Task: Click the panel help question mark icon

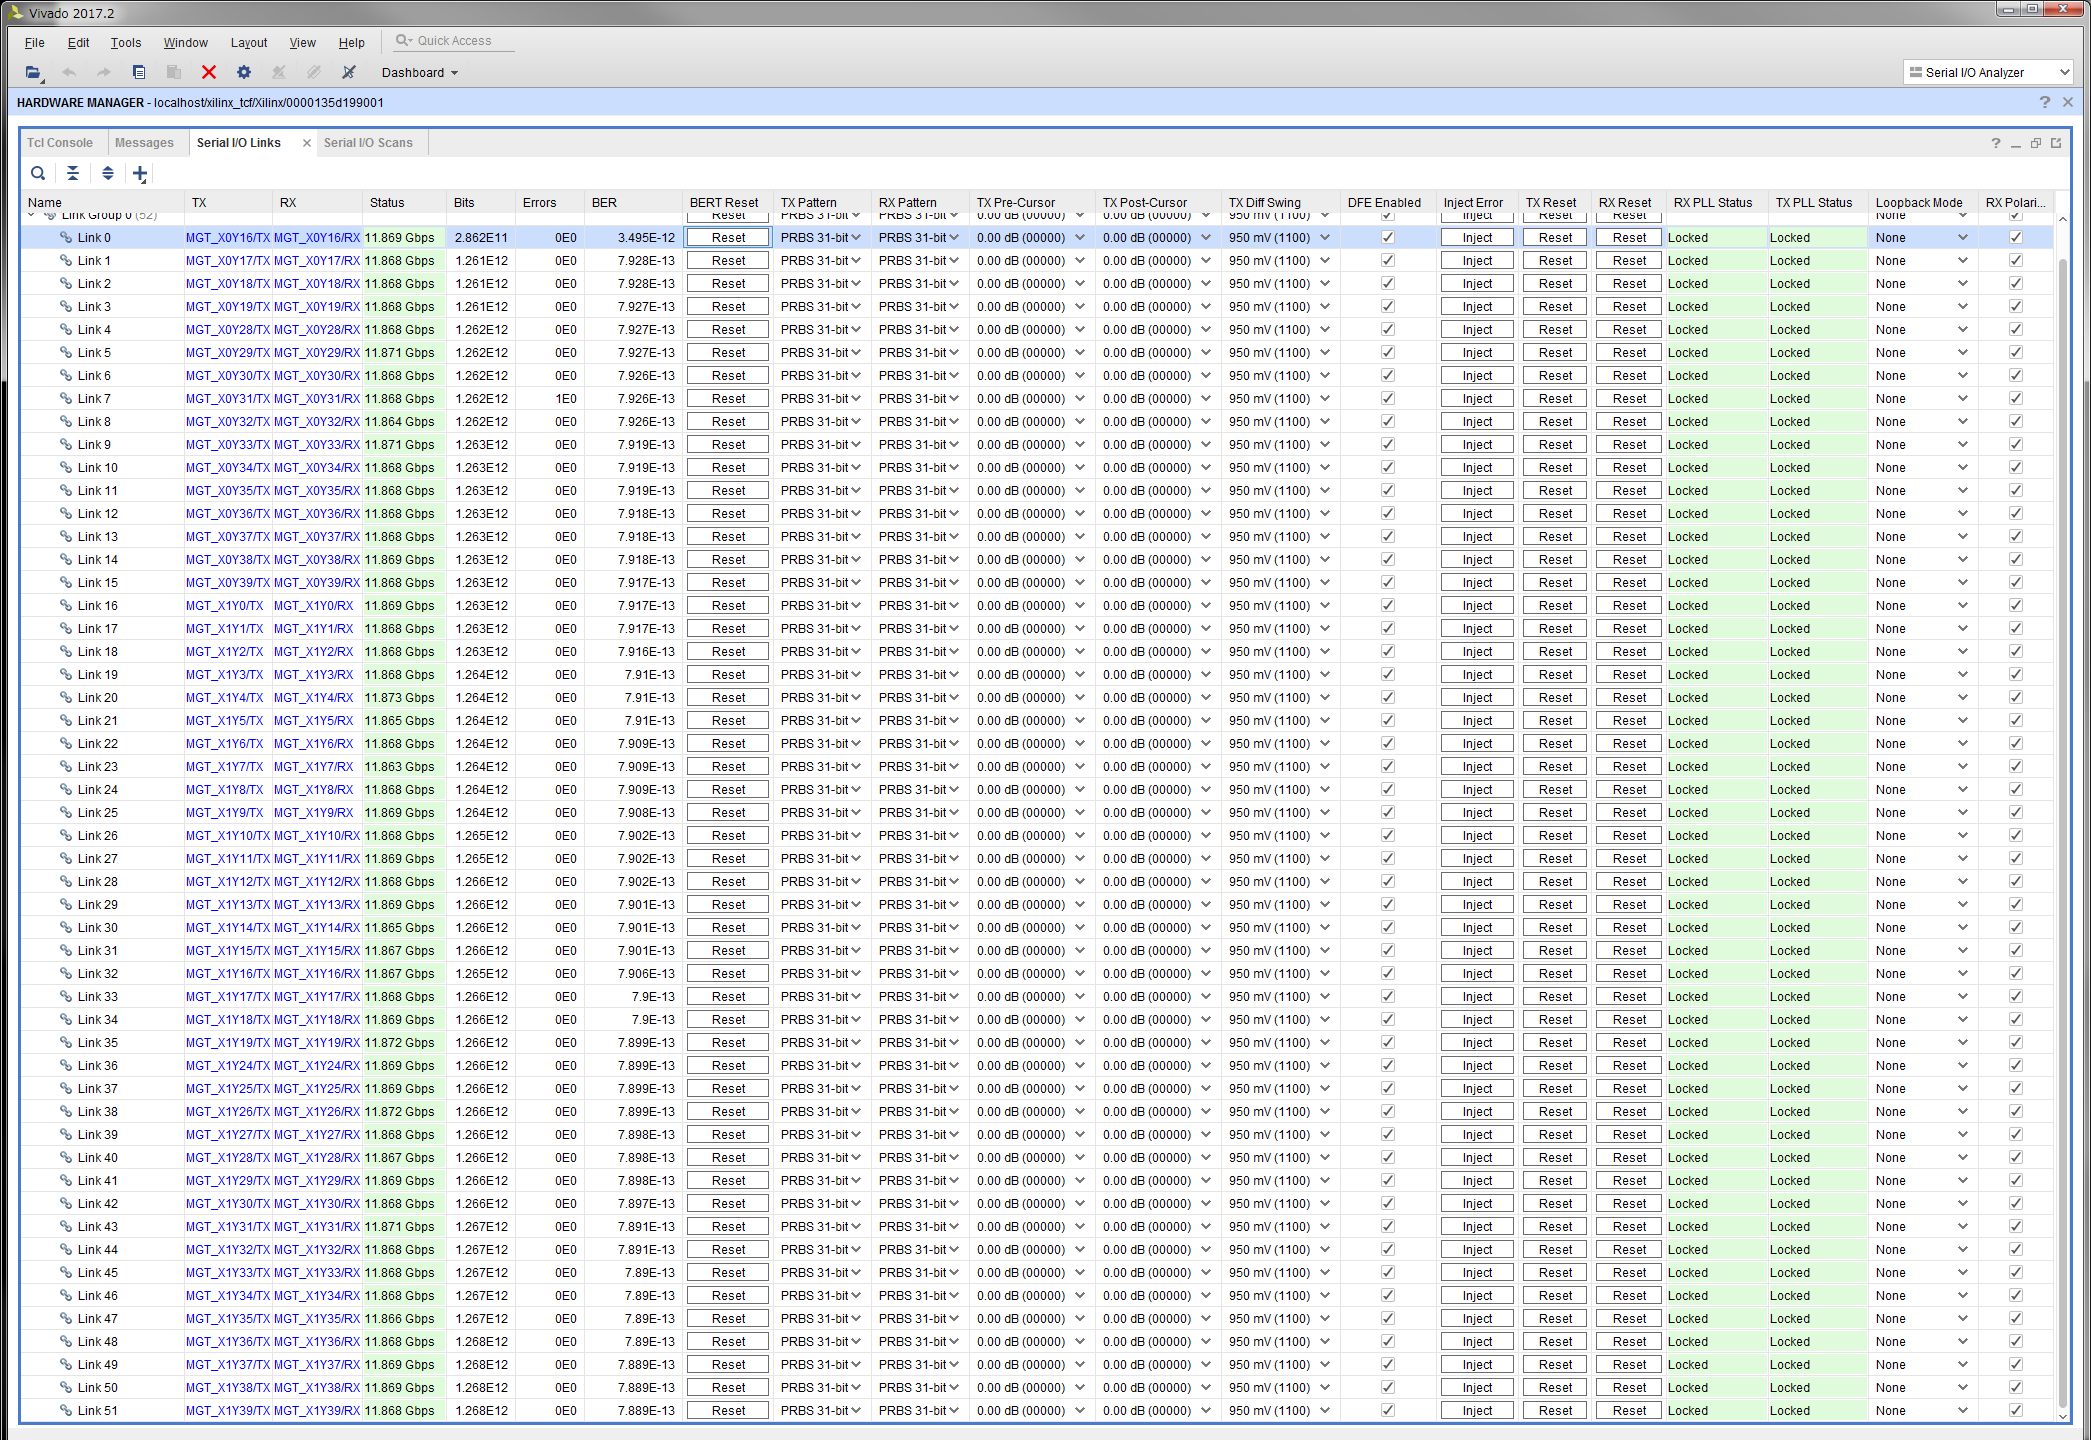Action: 1996,143
